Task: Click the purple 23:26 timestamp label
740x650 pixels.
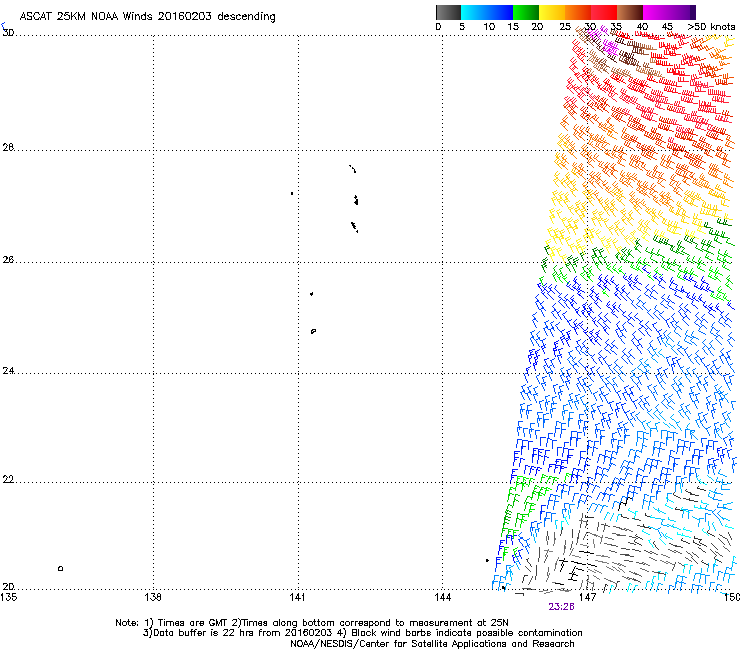Action: coord(561,607)
